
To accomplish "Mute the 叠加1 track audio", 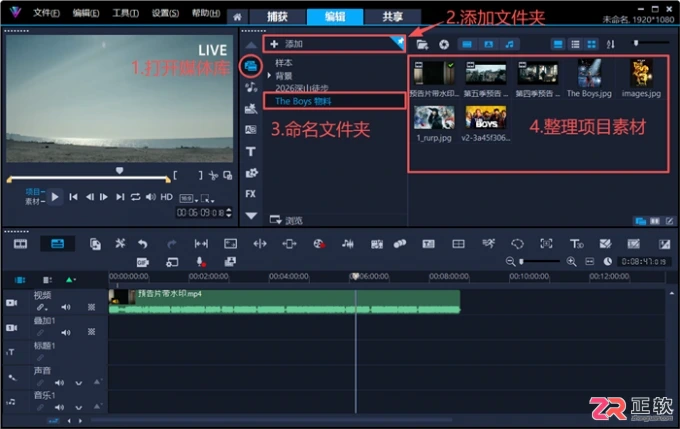I will tap(65, 332).
